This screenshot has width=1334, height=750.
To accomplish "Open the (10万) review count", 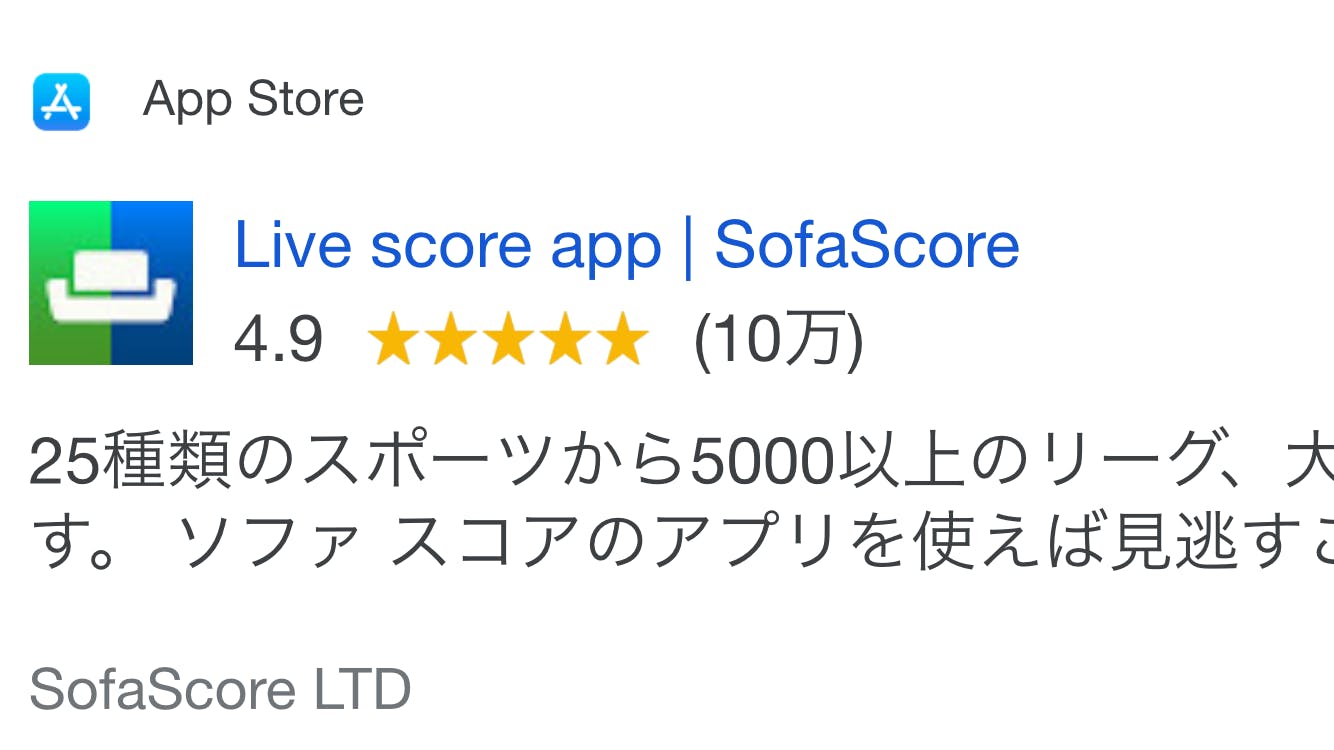I will 778,340.
